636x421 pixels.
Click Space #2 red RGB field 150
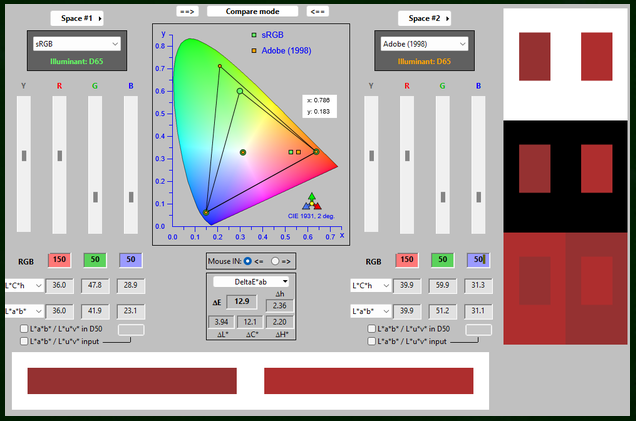pyautogui.click(x=407, y=260)
